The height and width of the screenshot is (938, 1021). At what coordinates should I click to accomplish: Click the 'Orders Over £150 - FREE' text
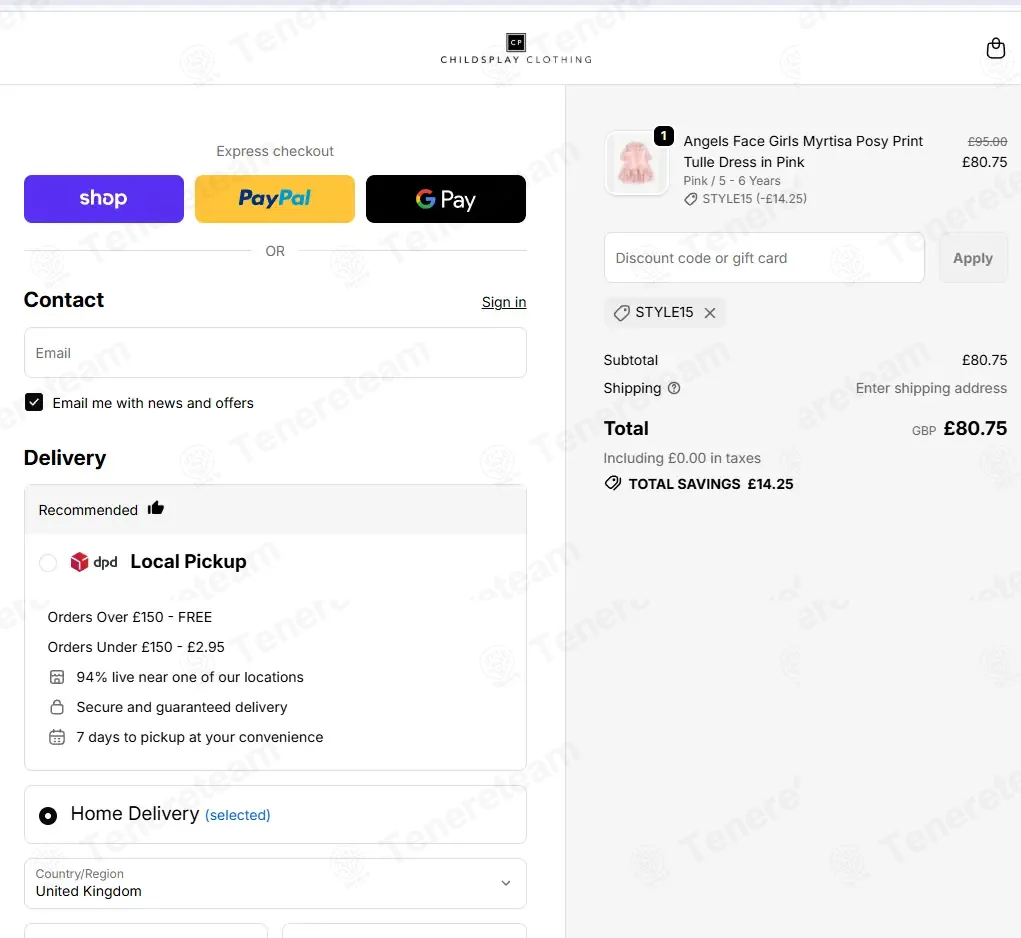[130, 617]
